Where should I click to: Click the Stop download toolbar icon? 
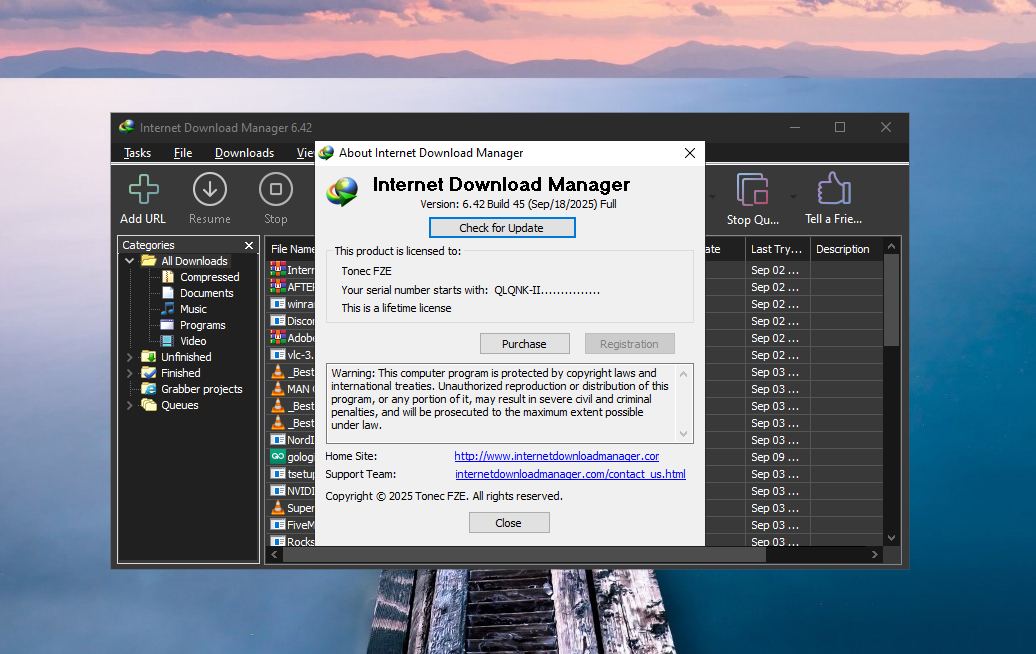coord(276,190)
